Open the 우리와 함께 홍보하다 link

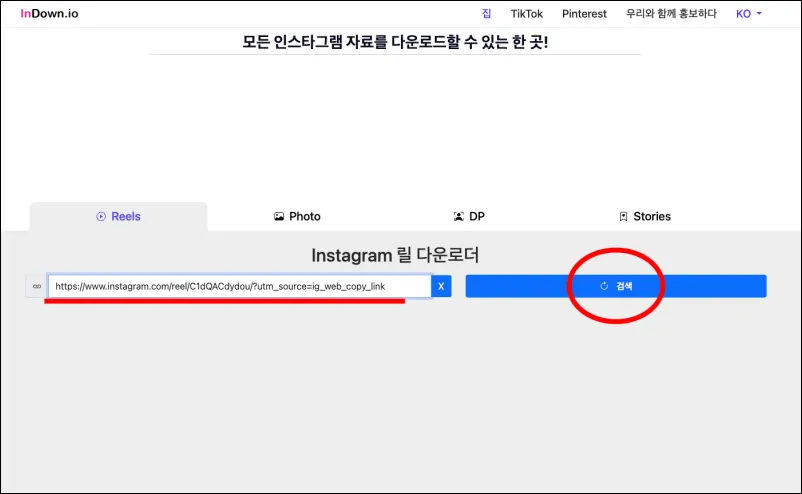(671, 14)
